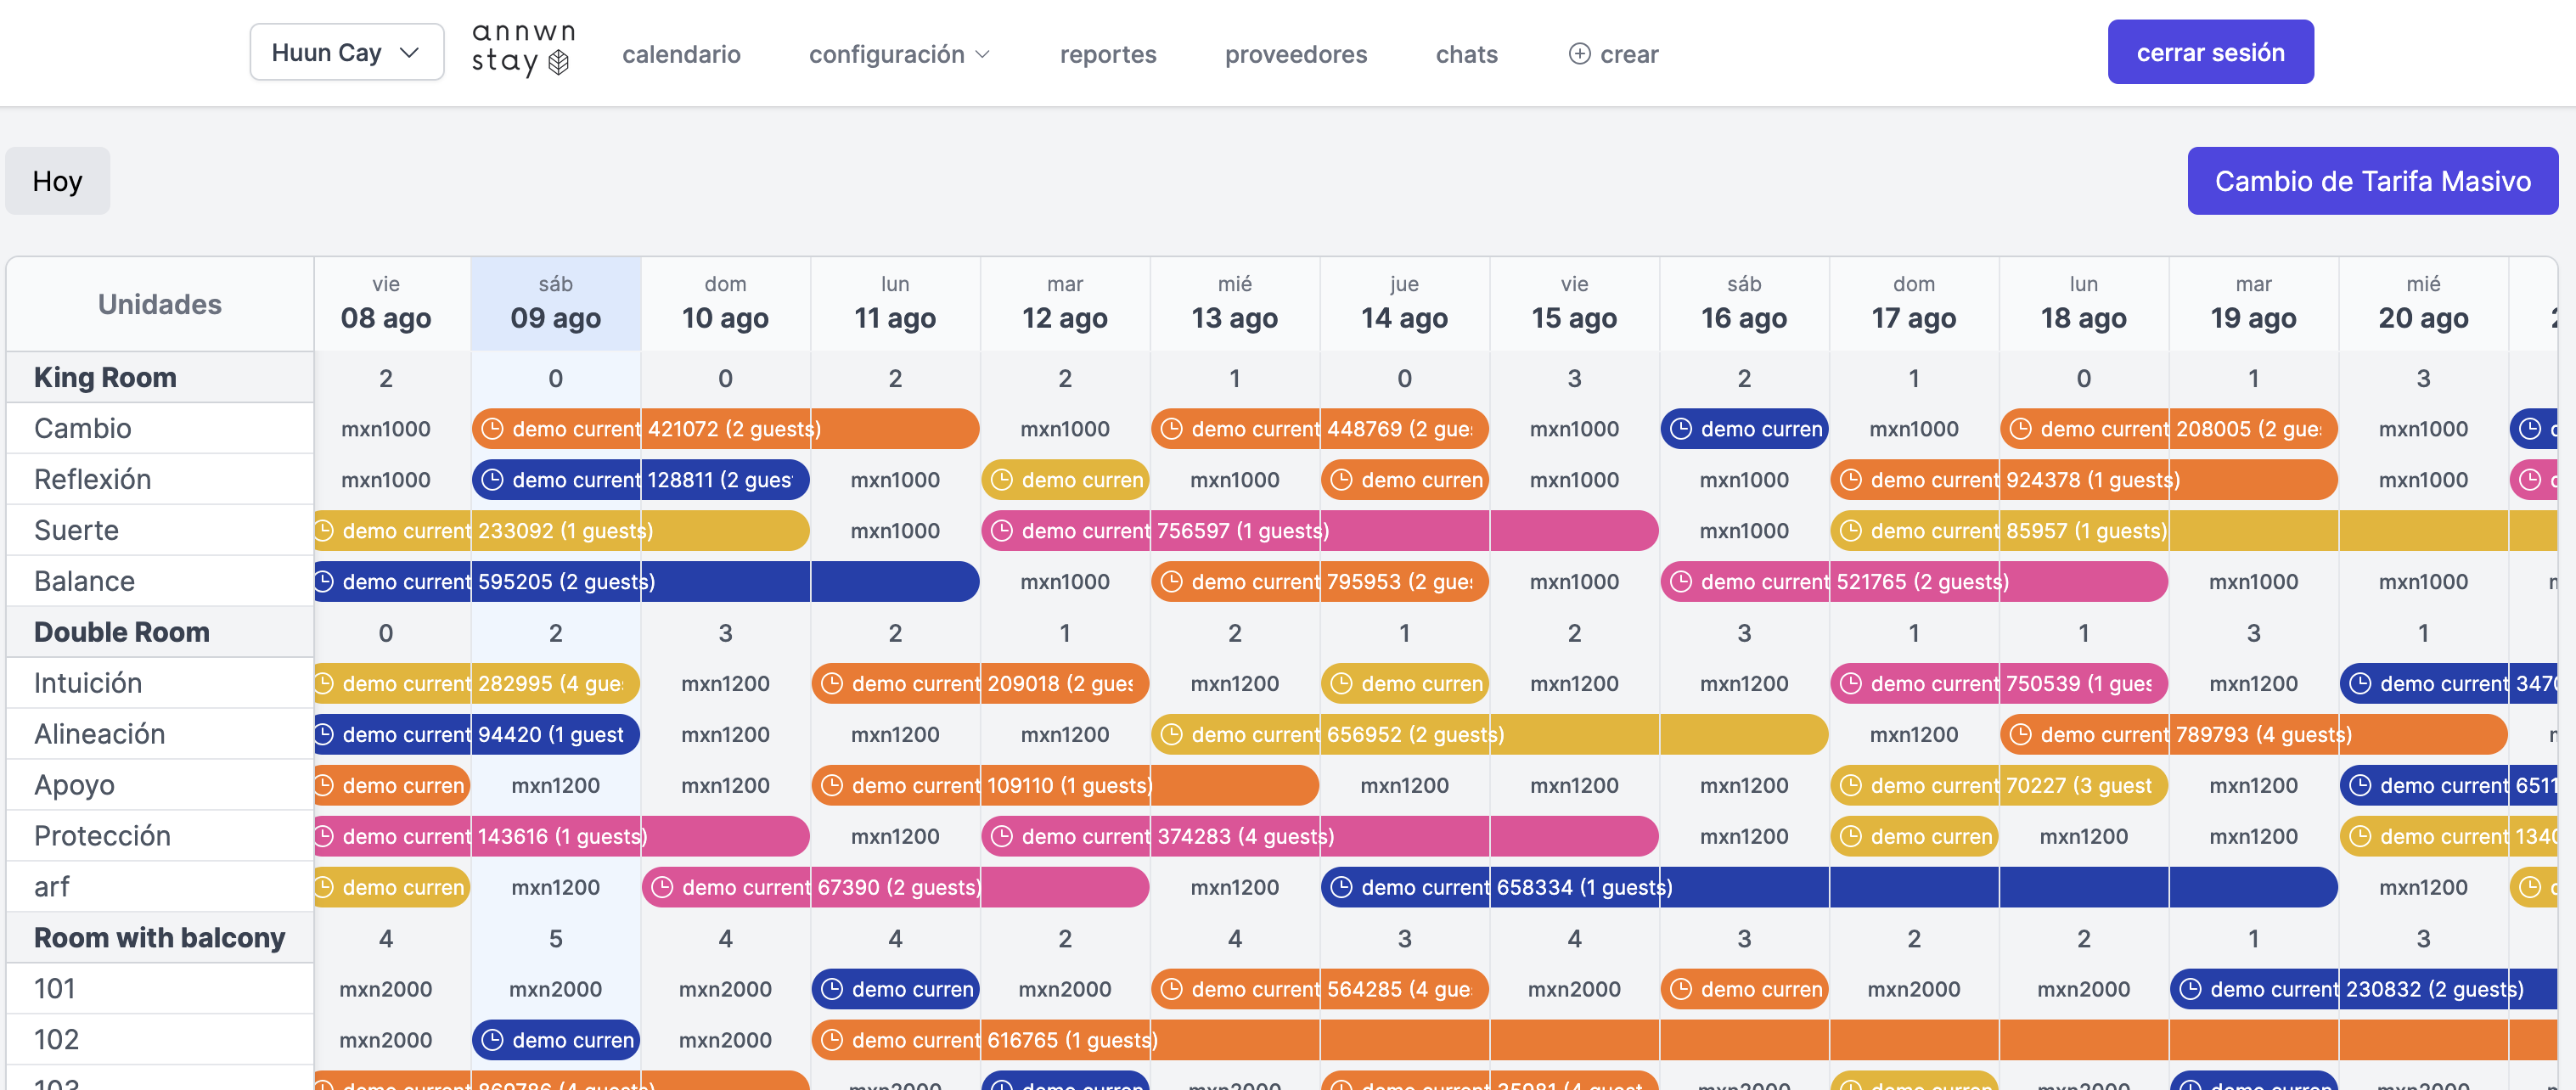Image resolution: width=2576 pixels, height=1090 pixels.
Task: Expand the configuración menu
Action: pyautogui.click(x=898, y=54)
